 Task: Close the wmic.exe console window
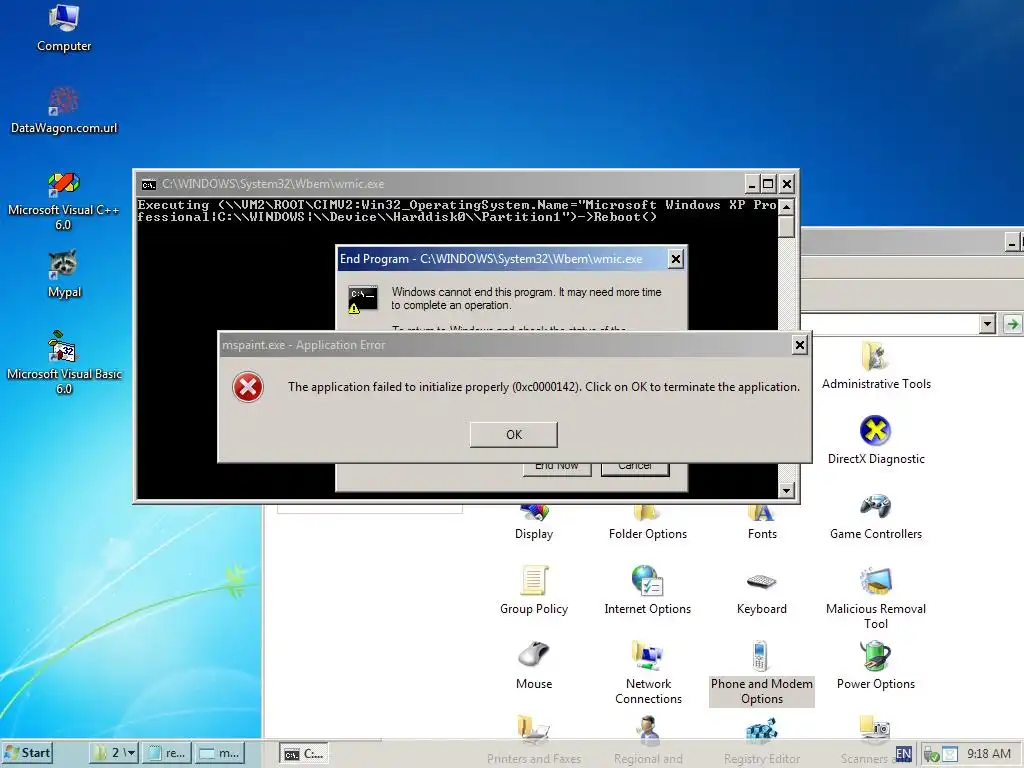pos(787,184)
